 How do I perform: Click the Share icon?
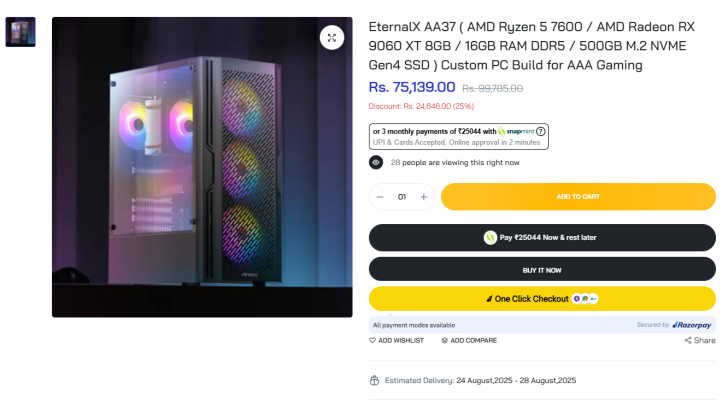pyautogui.click(x=688, y=340)
